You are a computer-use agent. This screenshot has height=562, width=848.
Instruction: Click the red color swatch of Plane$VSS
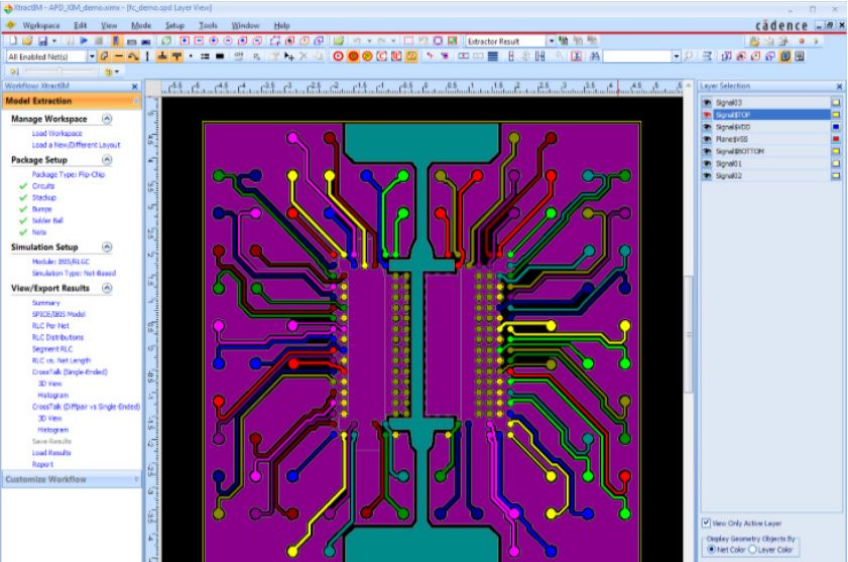click(x=836, y=139)
